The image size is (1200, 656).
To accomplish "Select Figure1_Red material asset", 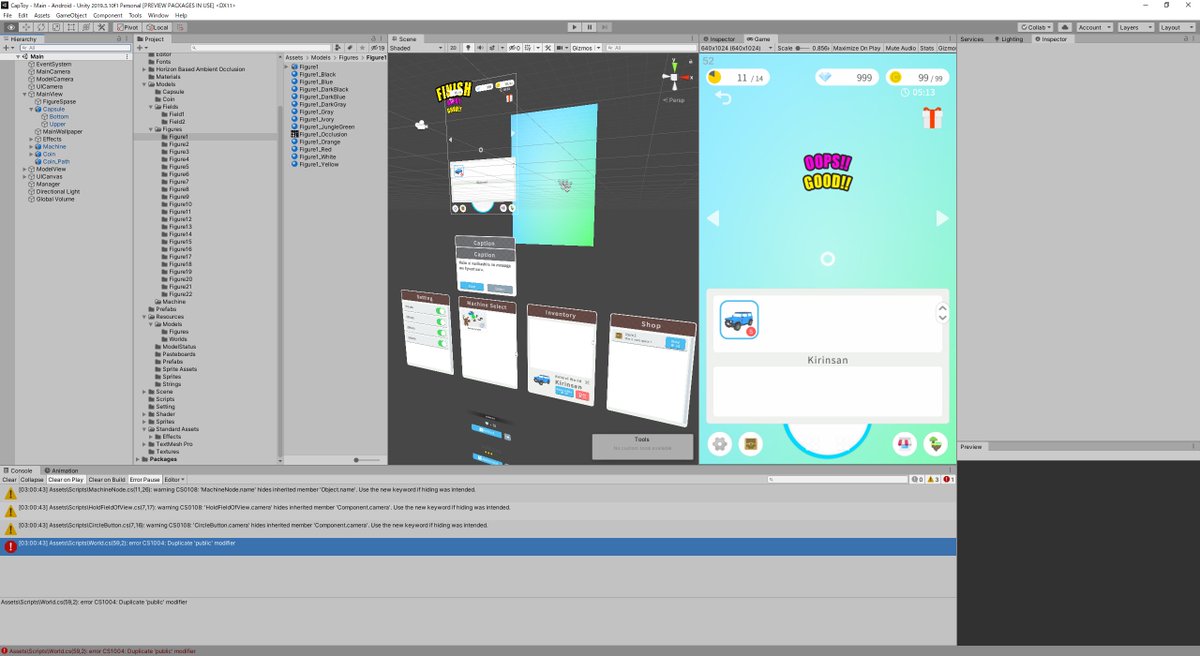I will coord(318,149).
